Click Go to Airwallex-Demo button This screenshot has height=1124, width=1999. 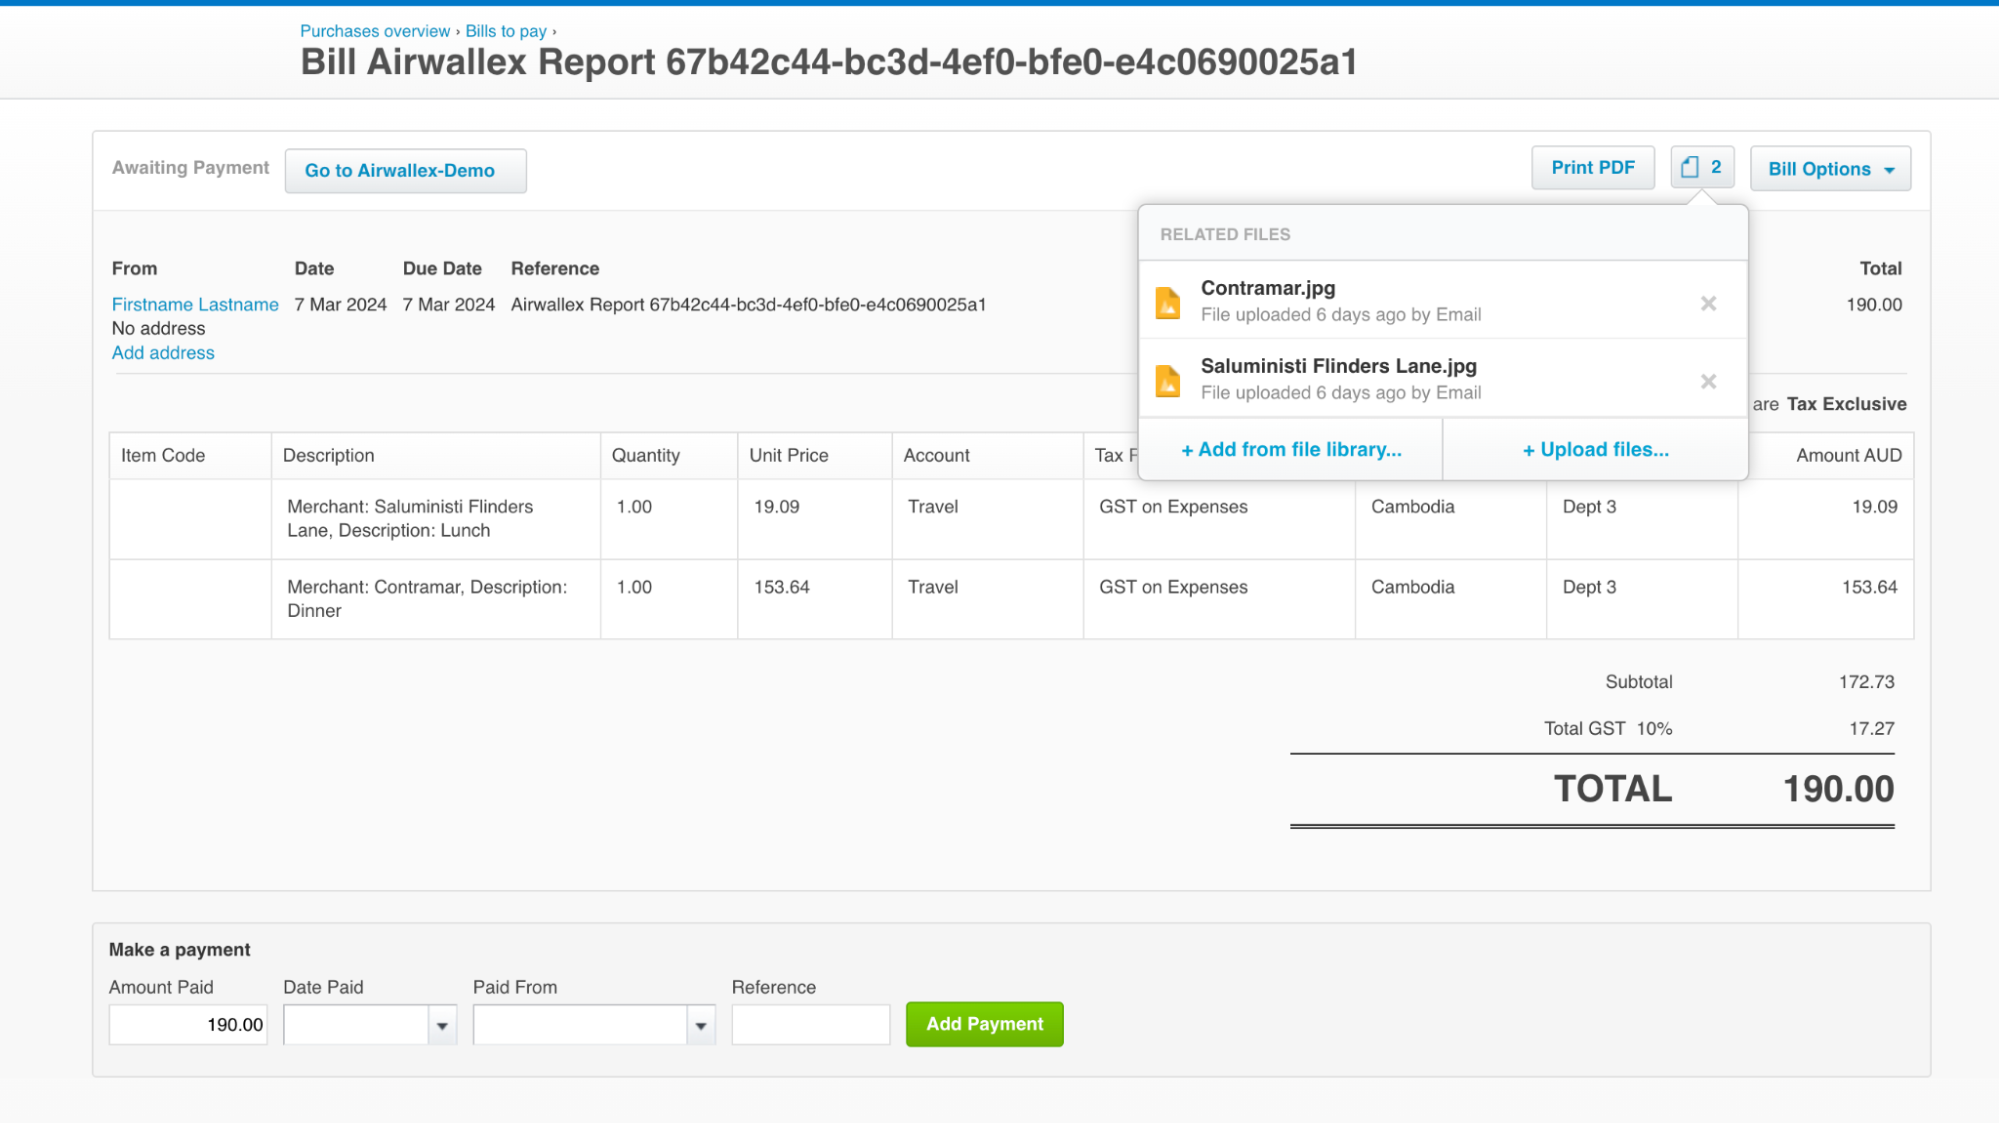[x=405, y=171]
